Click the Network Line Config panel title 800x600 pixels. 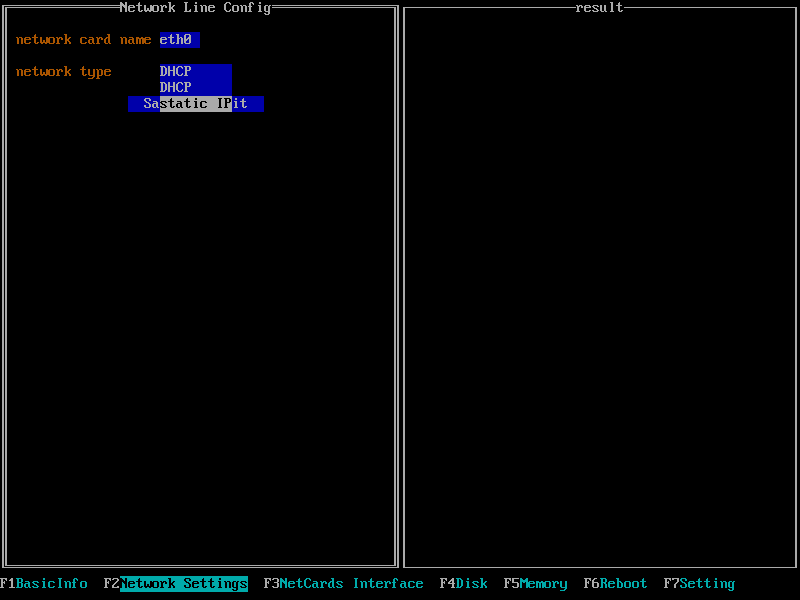(195, 8)
